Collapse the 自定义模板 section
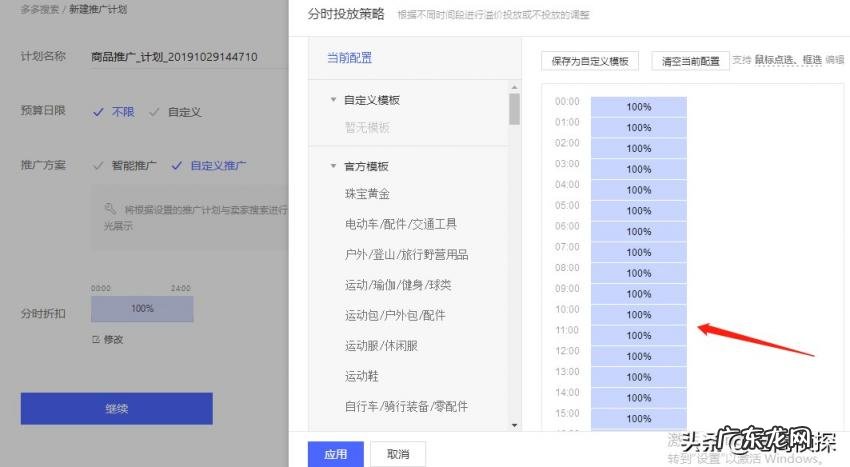Viewport: 850px width, 467px height. [x=334, y=100]
